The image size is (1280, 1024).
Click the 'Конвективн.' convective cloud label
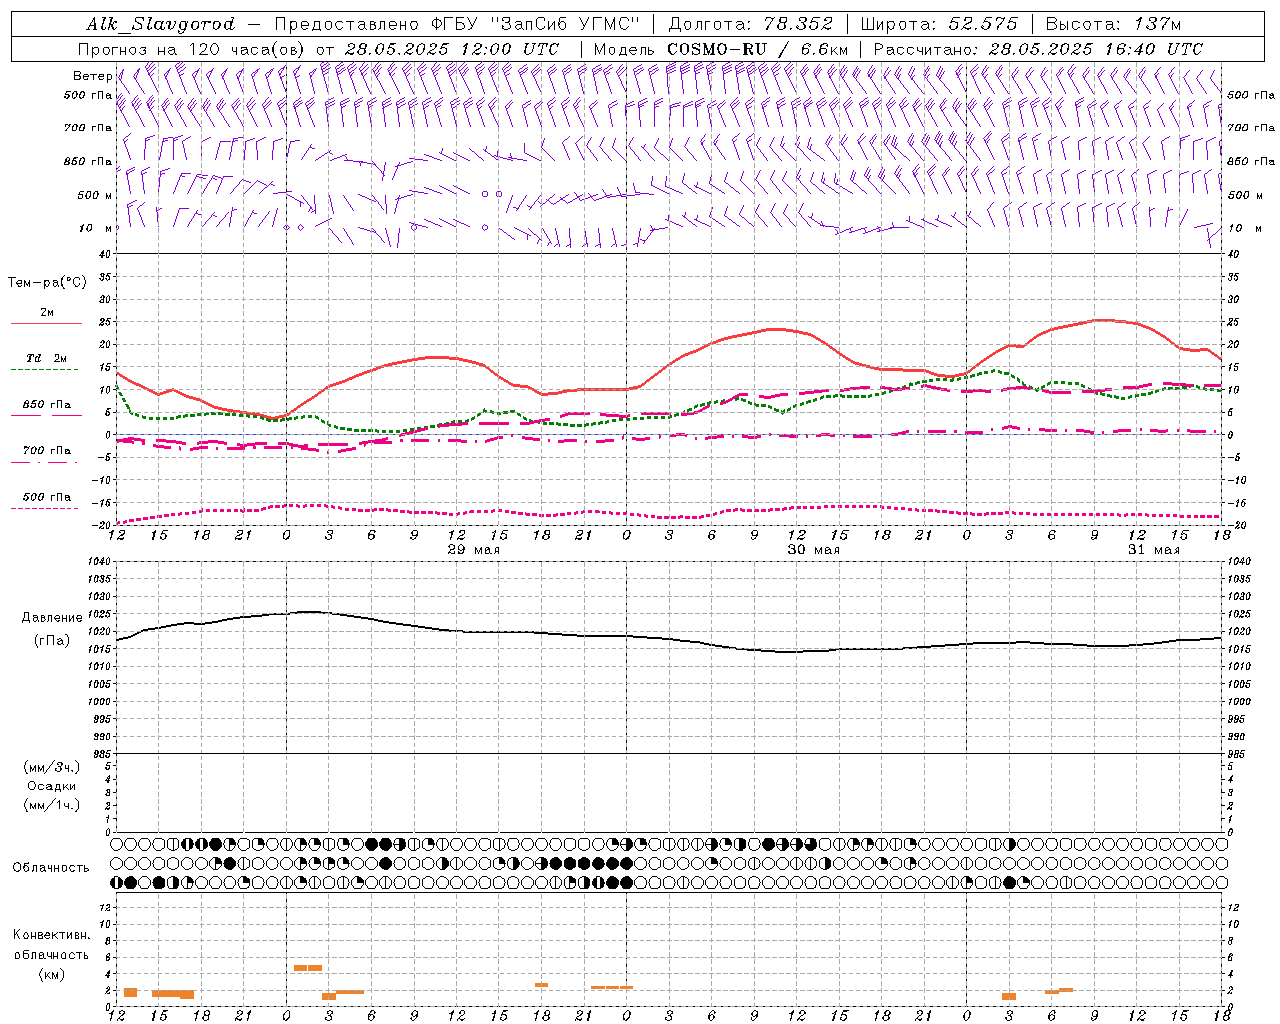(52, 935)
